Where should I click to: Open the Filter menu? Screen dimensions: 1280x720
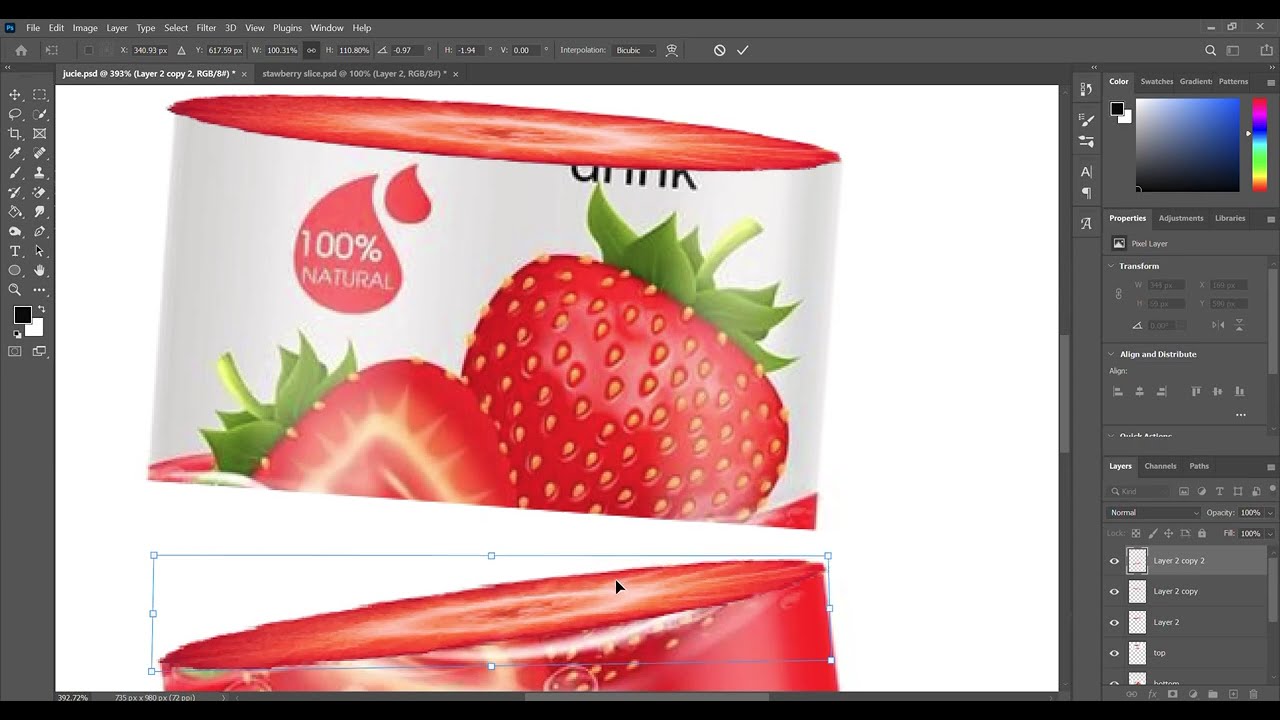[x=206, y=28]
